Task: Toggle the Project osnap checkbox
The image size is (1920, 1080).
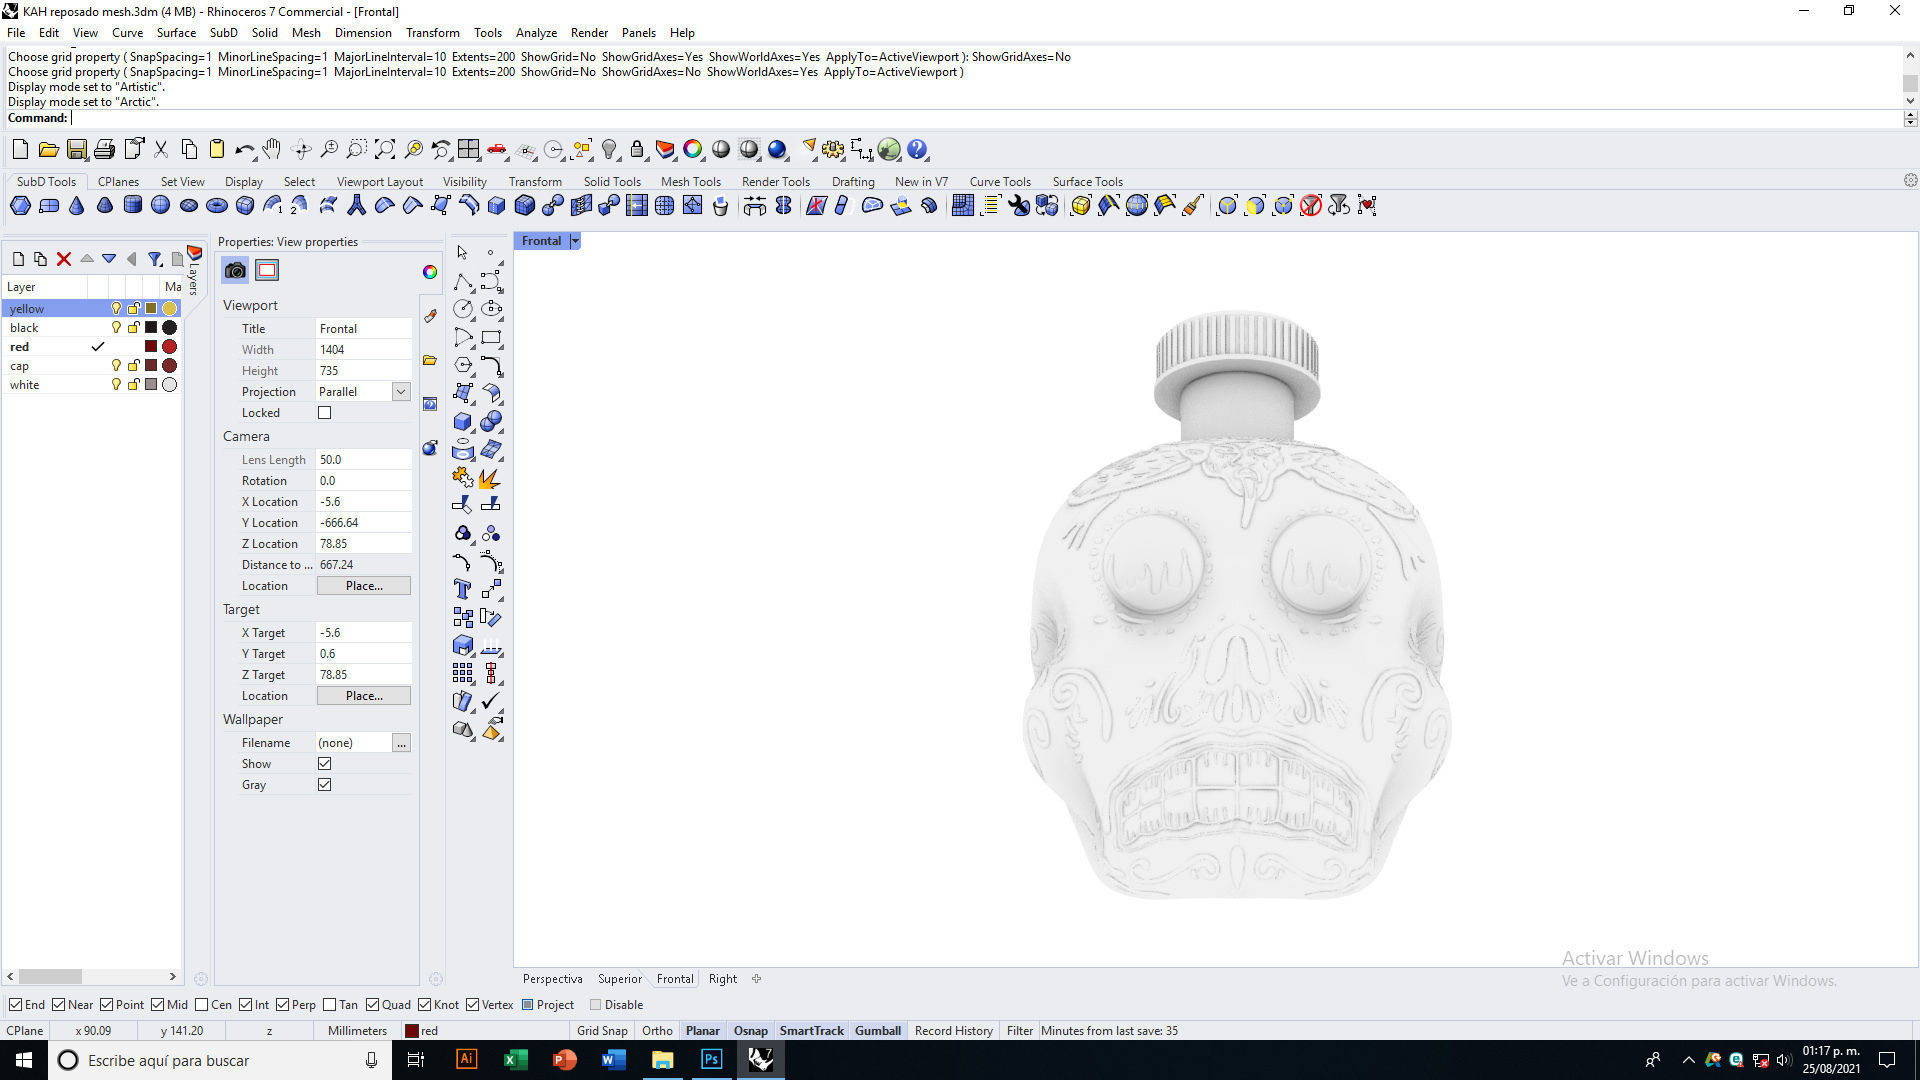Action: 527,1005
